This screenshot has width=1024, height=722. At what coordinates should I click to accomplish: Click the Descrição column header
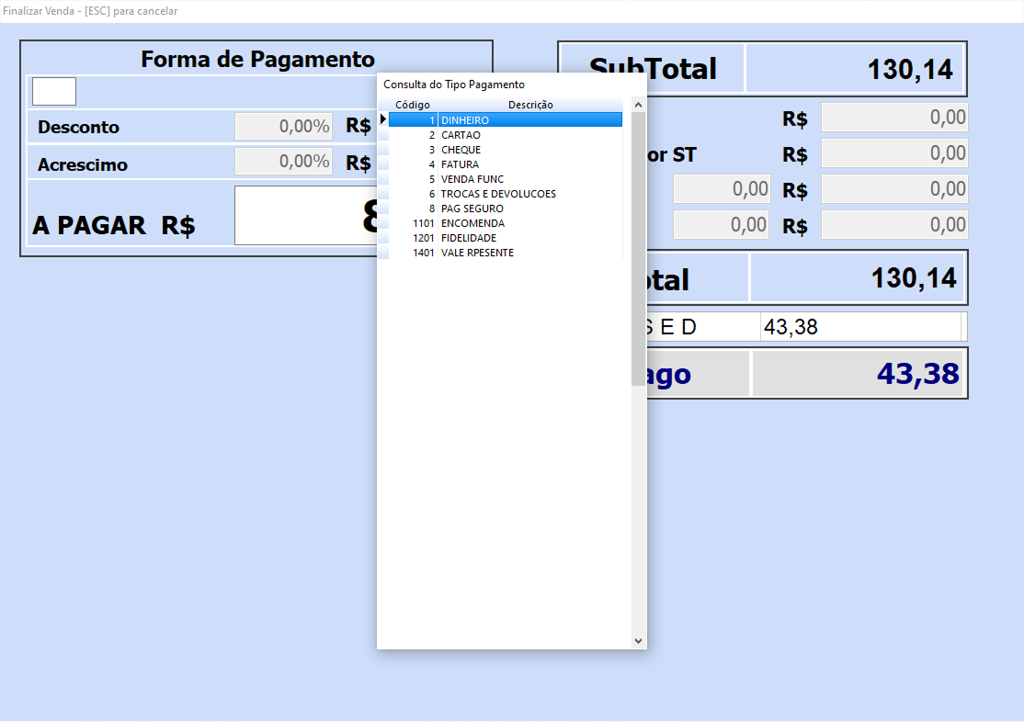click(530, 105)
